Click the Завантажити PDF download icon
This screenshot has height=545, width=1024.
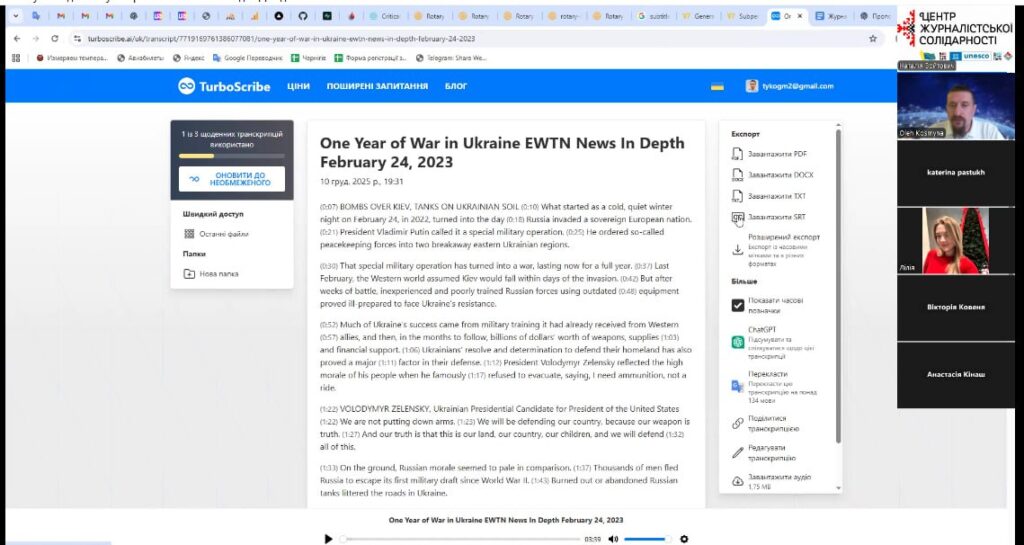point(738,154)
